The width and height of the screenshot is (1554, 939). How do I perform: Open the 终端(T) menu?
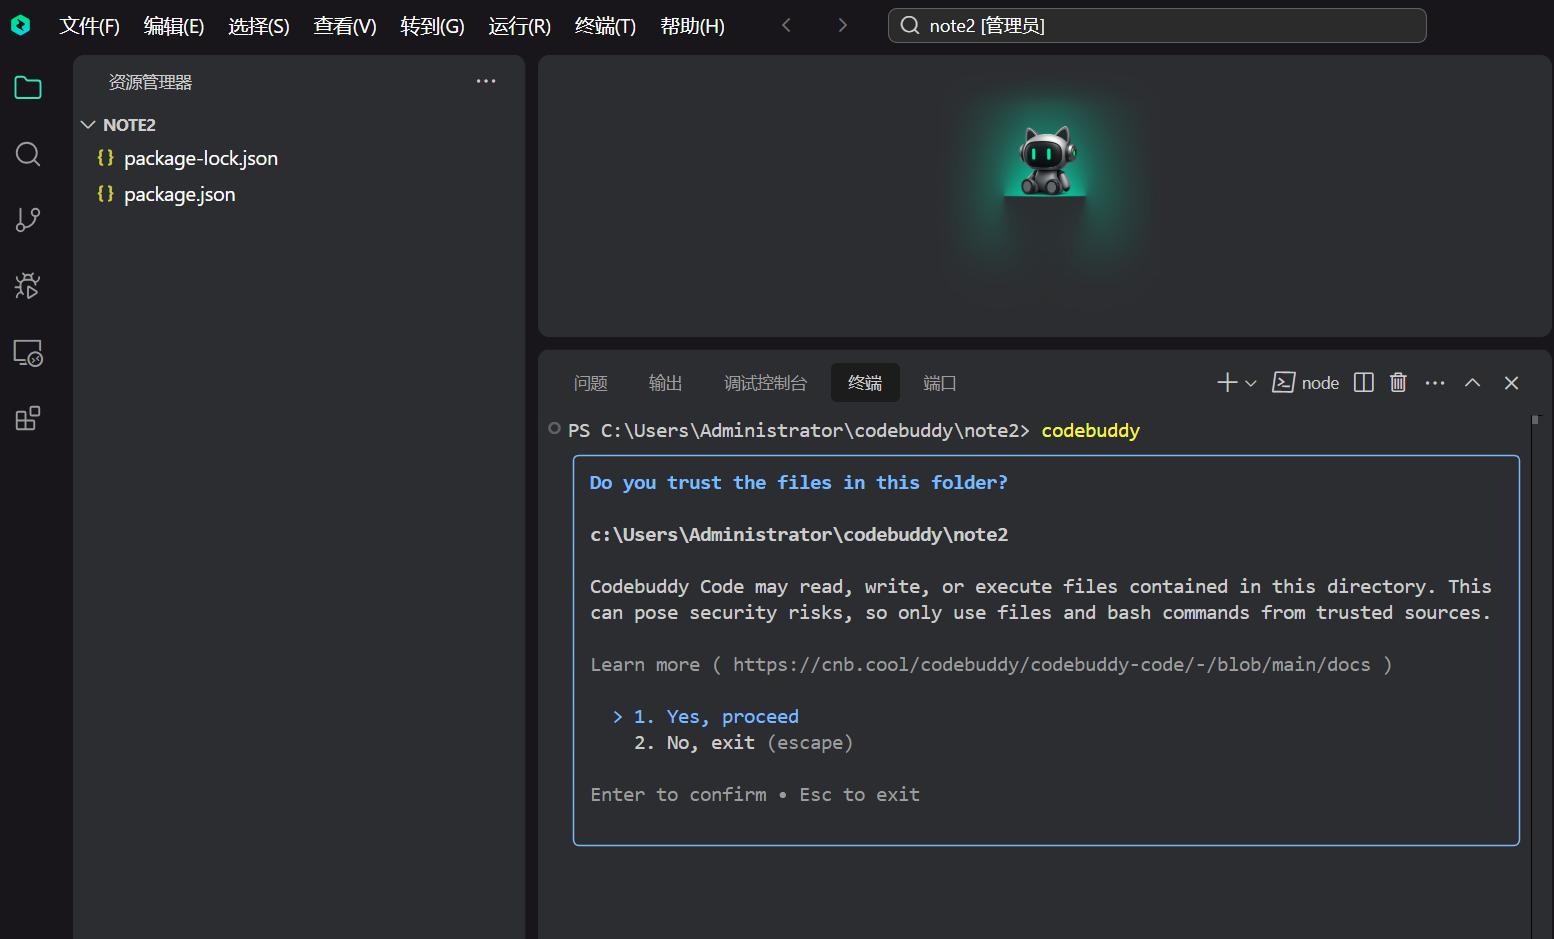tap(605, 26)
